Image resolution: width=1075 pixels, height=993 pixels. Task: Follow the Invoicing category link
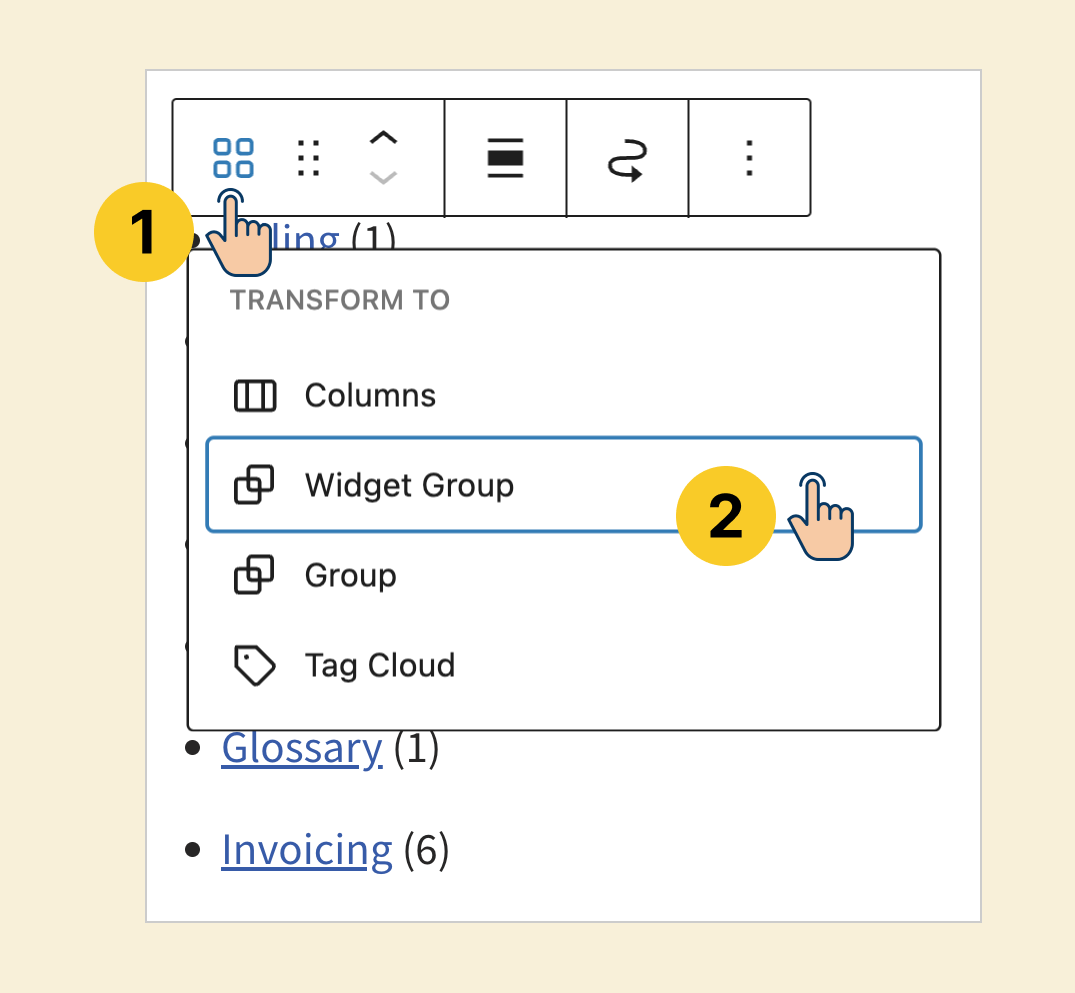pos(306,850)
